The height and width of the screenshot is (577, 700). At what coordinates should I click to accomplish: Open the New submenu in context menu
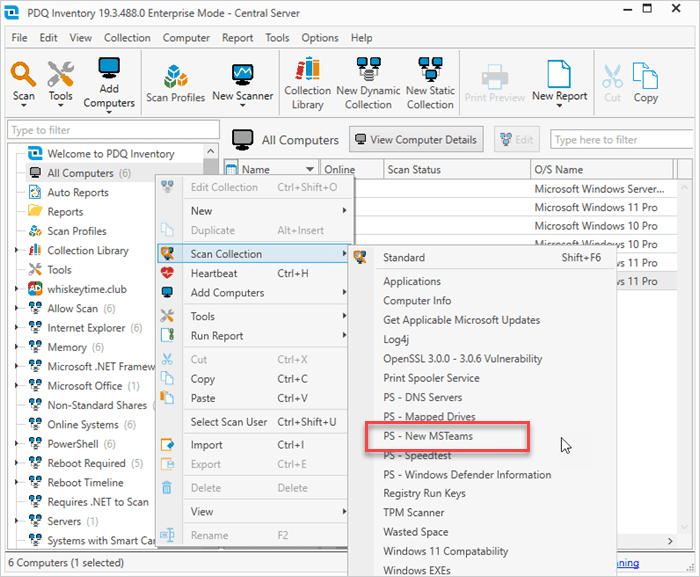click(x=253, y=211)
